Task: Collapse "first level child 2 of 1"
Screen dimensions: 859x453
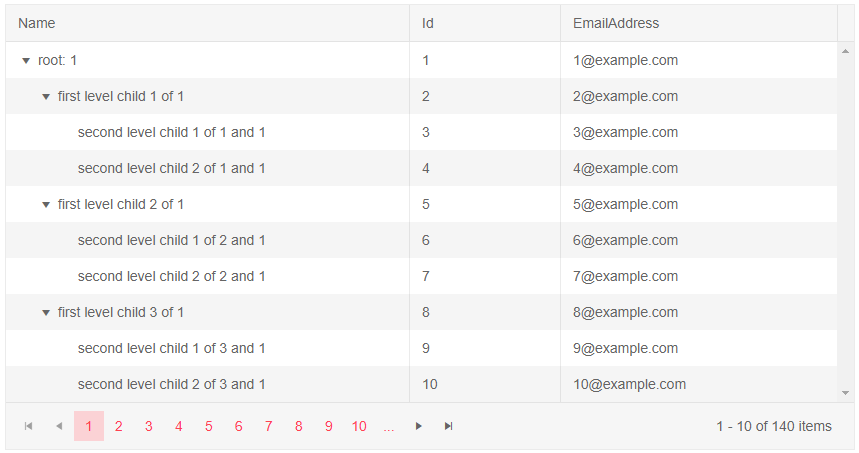Action: 46,205
